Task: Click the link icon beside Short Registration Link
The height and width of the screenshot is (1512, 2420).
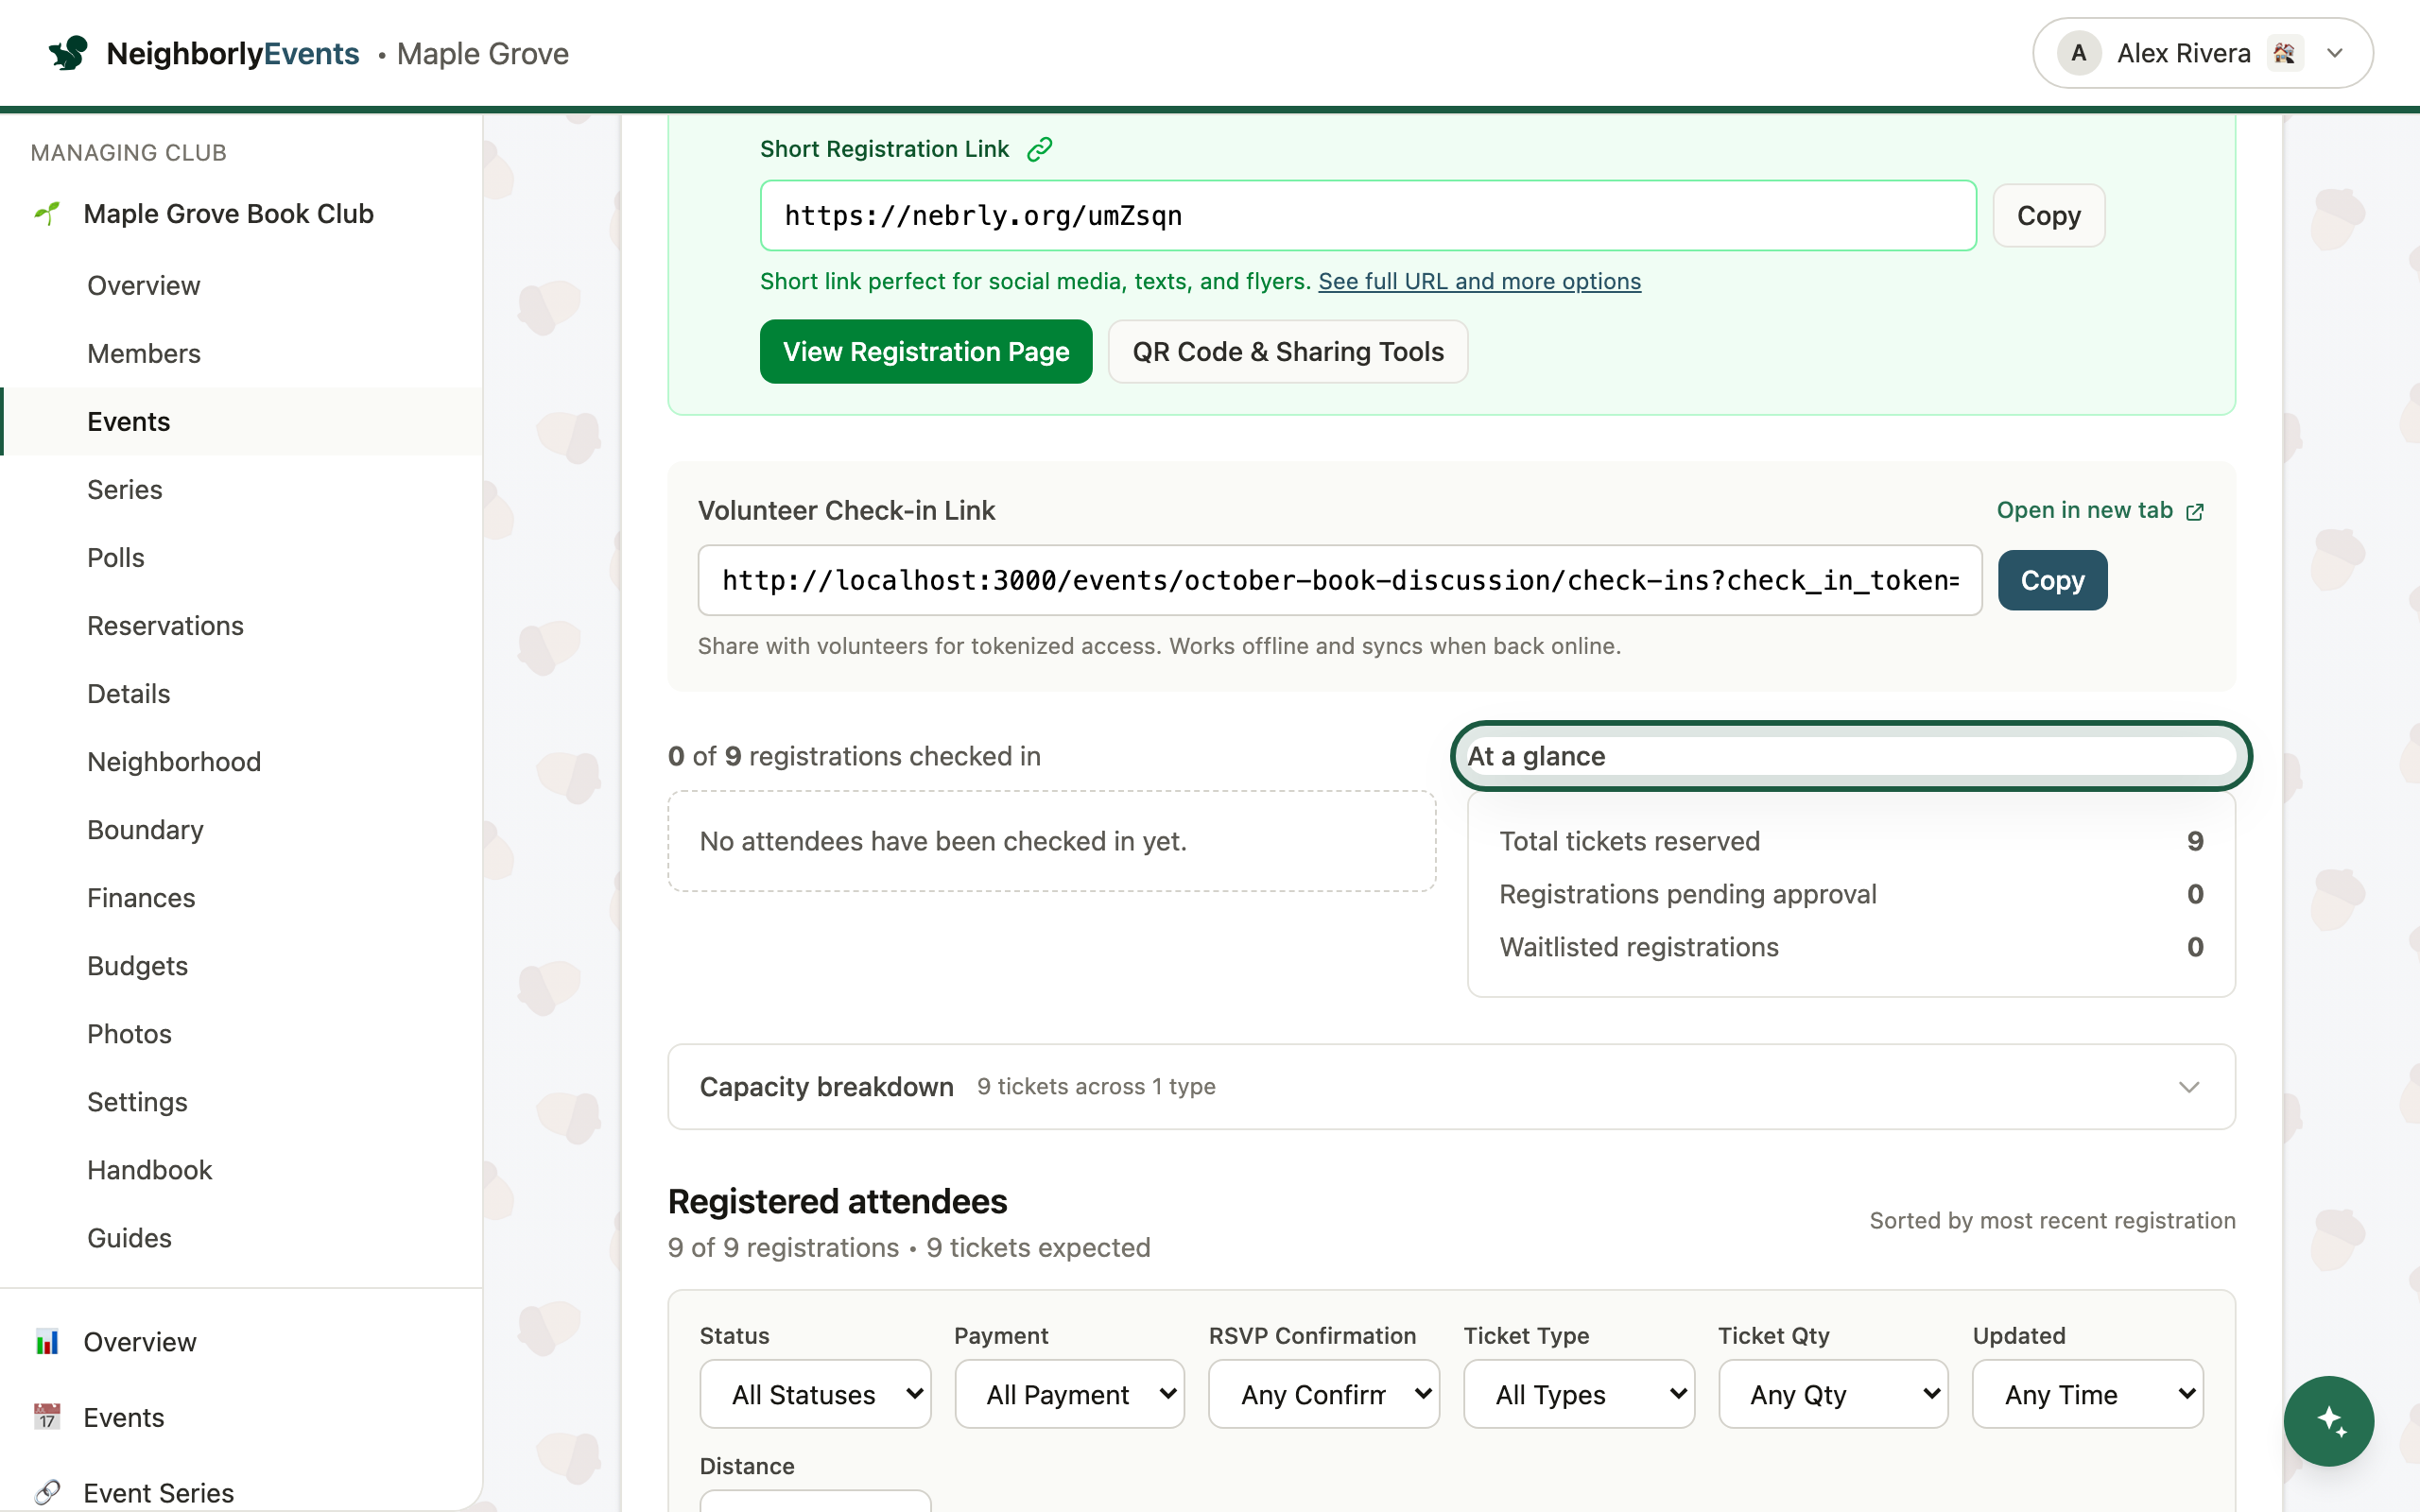Action: [1040, 149]
